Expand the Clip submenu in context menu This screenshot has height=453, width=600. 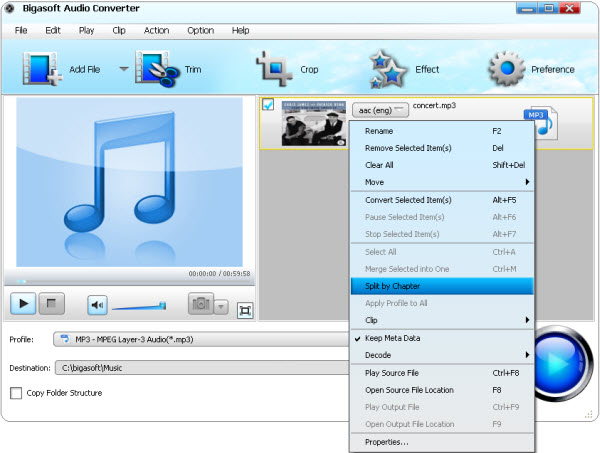click(442, 320)
